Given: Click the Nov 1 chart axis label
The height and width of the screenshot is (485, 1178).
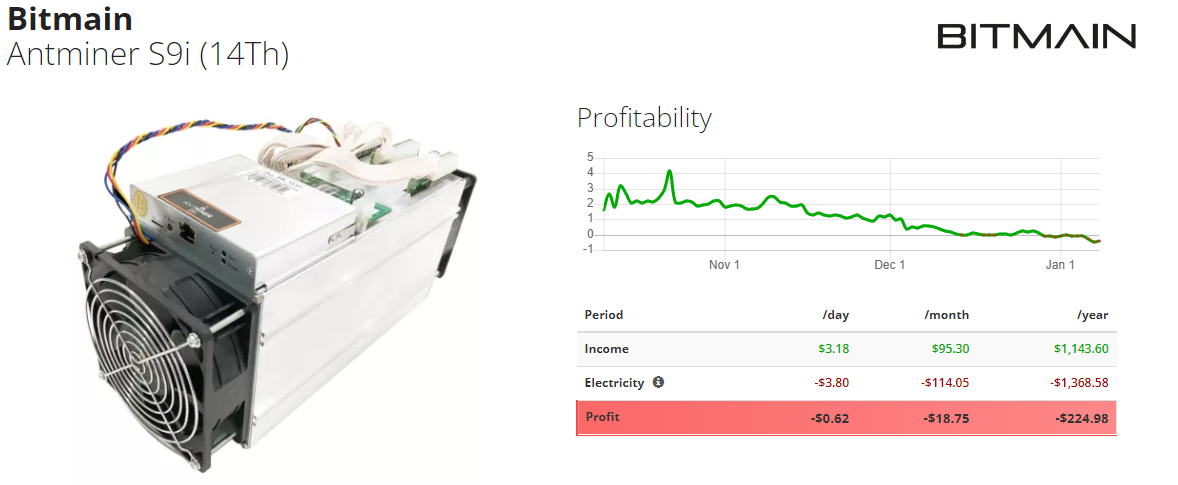Looking at the screenshot, I should [724, 265].
